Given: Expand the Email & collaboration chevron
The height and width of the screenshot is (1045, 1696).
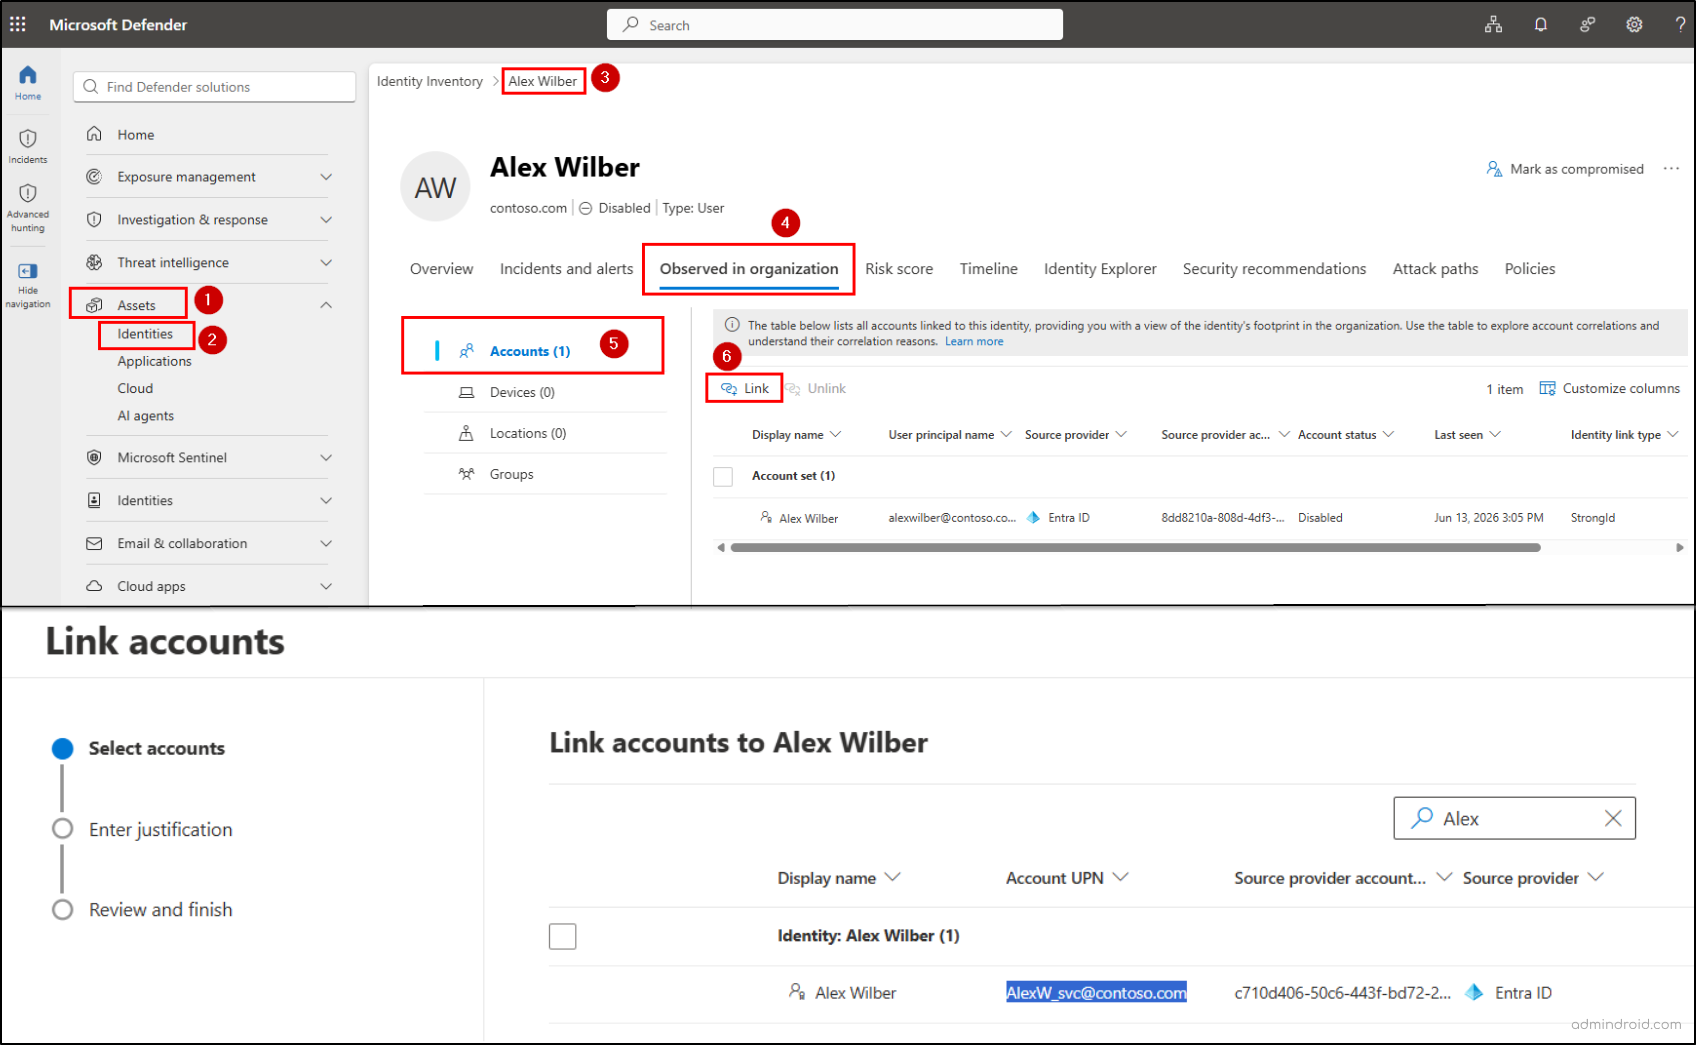Looking at the screenshot, I should (x=326, y=544).
